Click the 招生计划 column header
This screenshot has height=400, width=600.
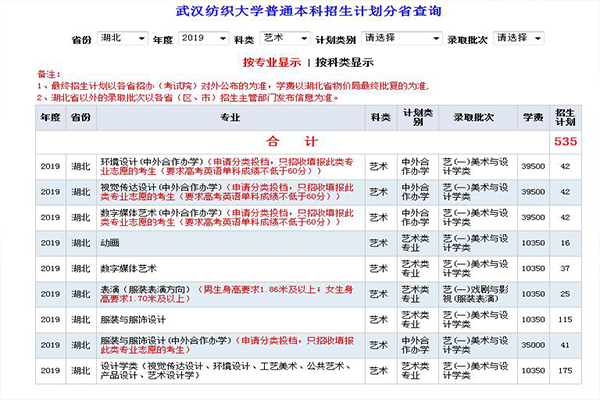pos(566,118)
